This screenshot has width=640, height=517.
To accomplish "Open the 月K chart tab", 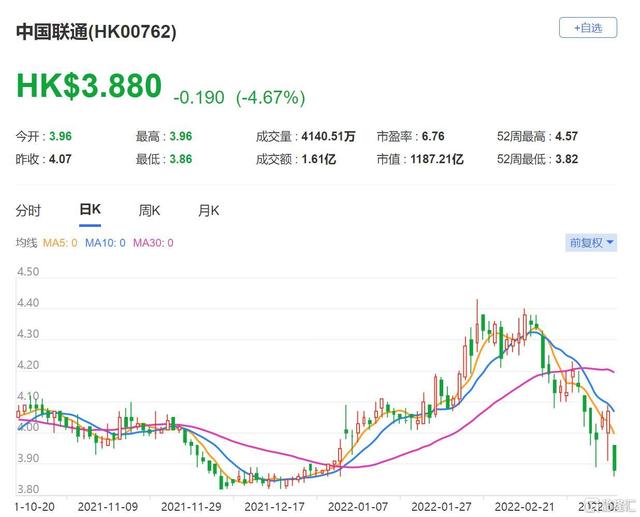I will pyautogui.click(x=209, y=211).
